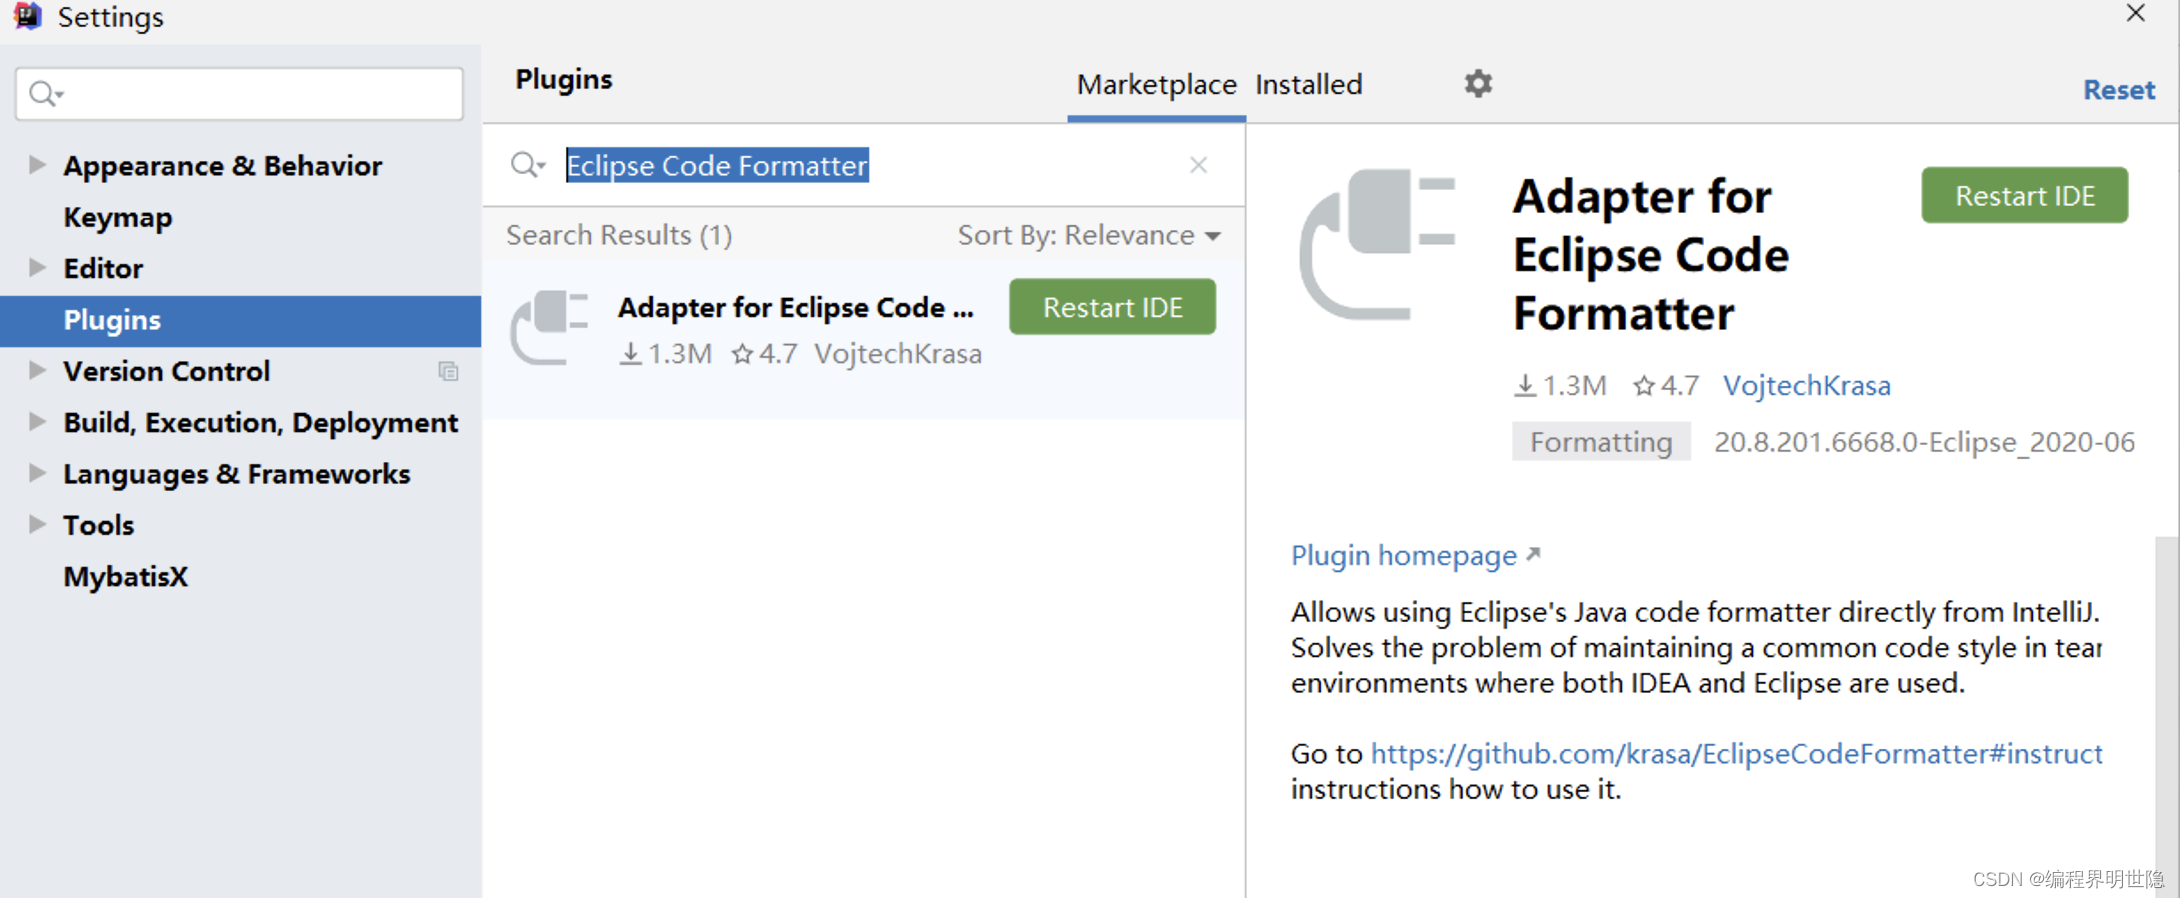Click the 1.3M downloads count in details
2180x898 pixels.
[1560, 386]
